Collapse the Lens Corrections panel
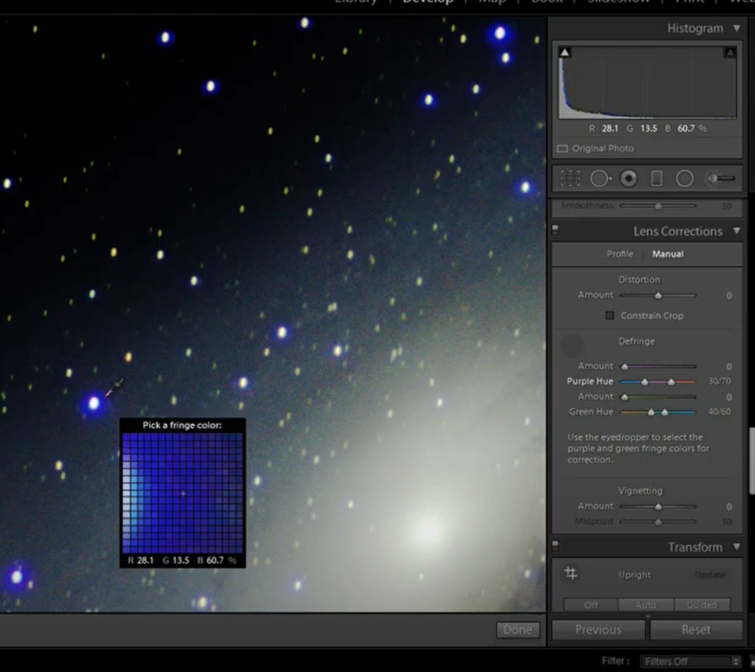The image size is (755, 672). point(737,231)
